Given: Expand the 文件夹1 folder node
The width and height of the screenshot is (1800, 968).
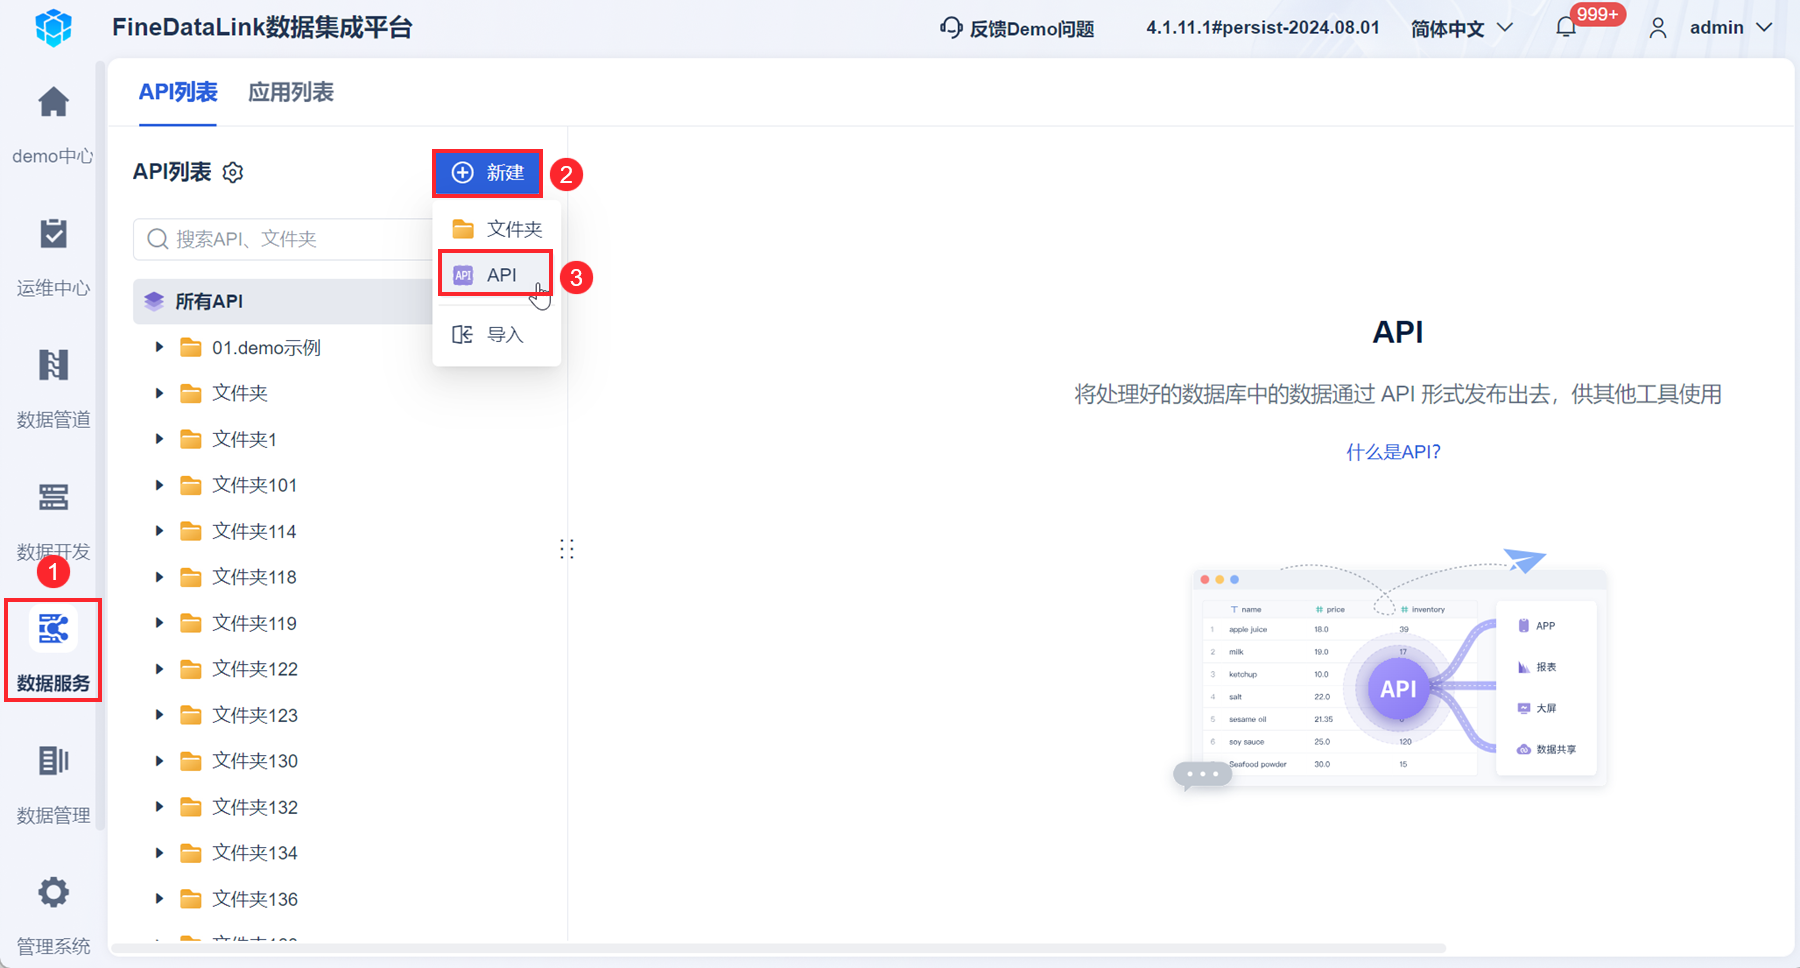Looking at the screenshot, I should coord(159,439).
